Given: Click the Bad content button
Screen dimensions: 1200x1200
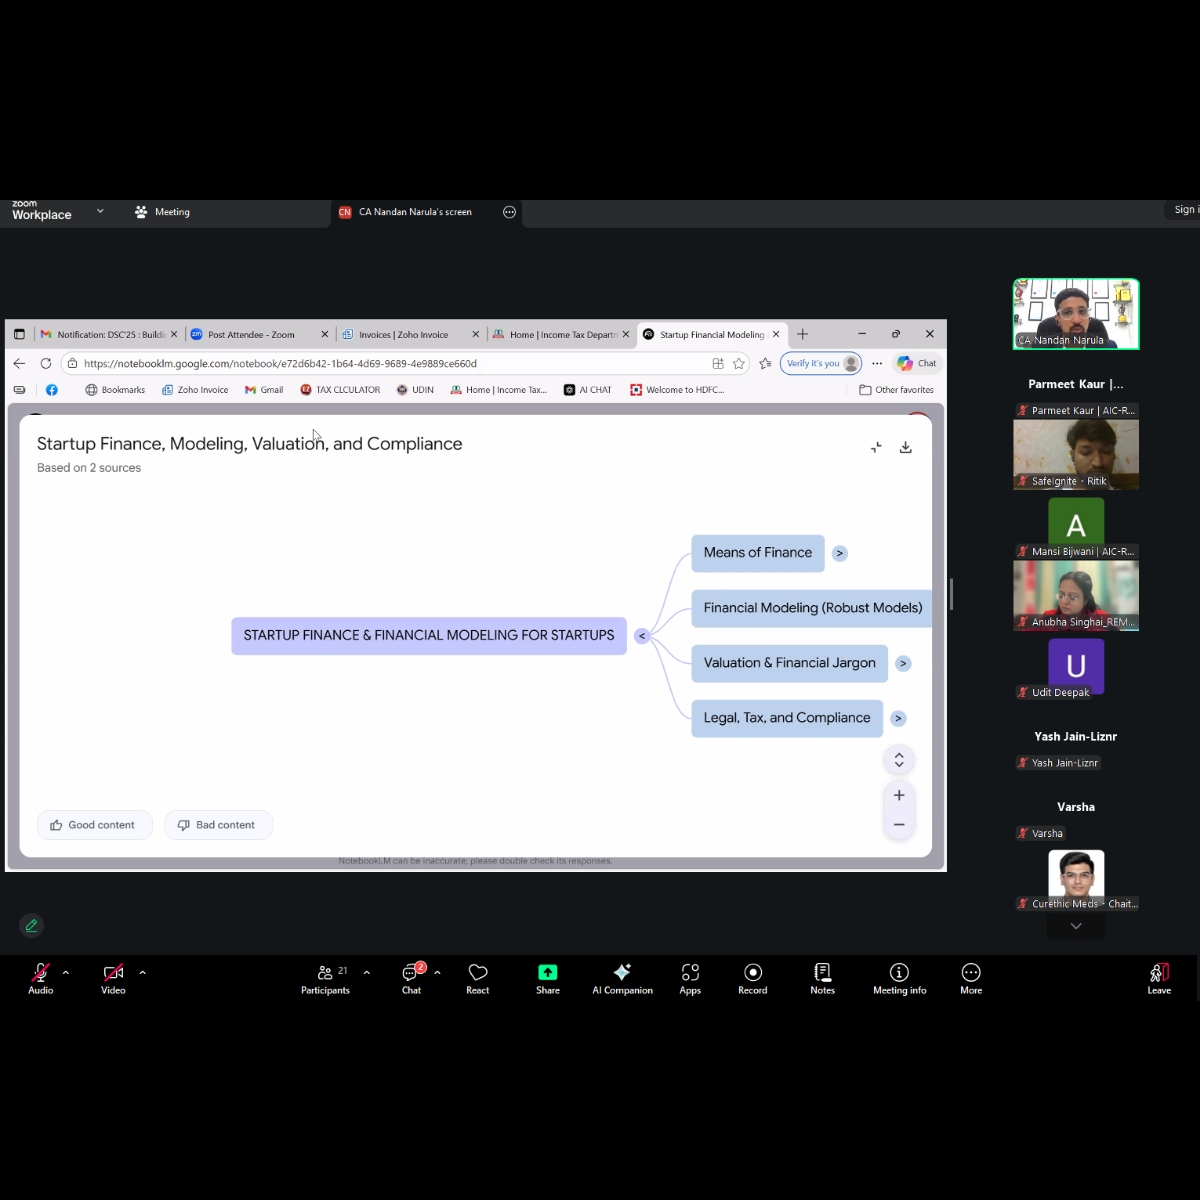Looking at the screenshot, I should (217, 825).
